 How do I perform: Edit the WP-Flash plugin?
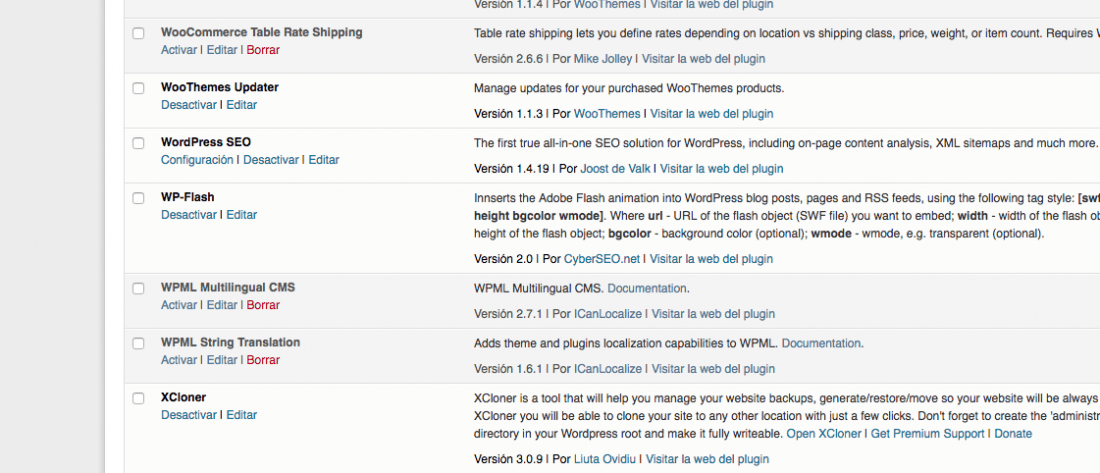(241, 215)
